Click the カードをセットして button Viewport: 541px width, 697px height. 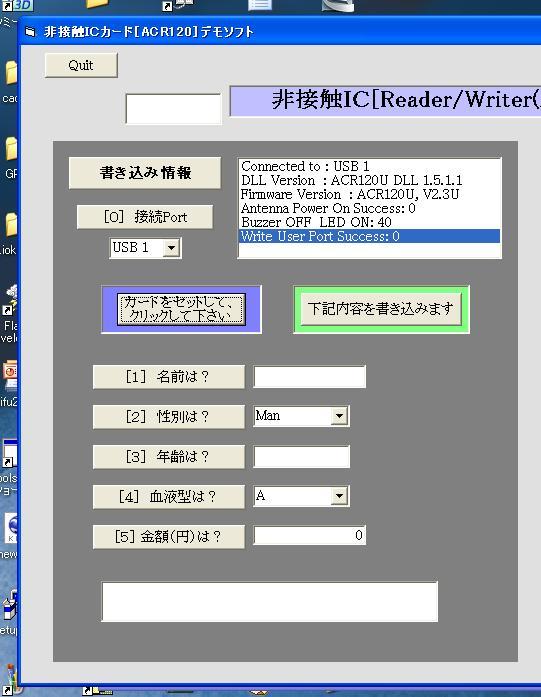[x=181, y=309]
